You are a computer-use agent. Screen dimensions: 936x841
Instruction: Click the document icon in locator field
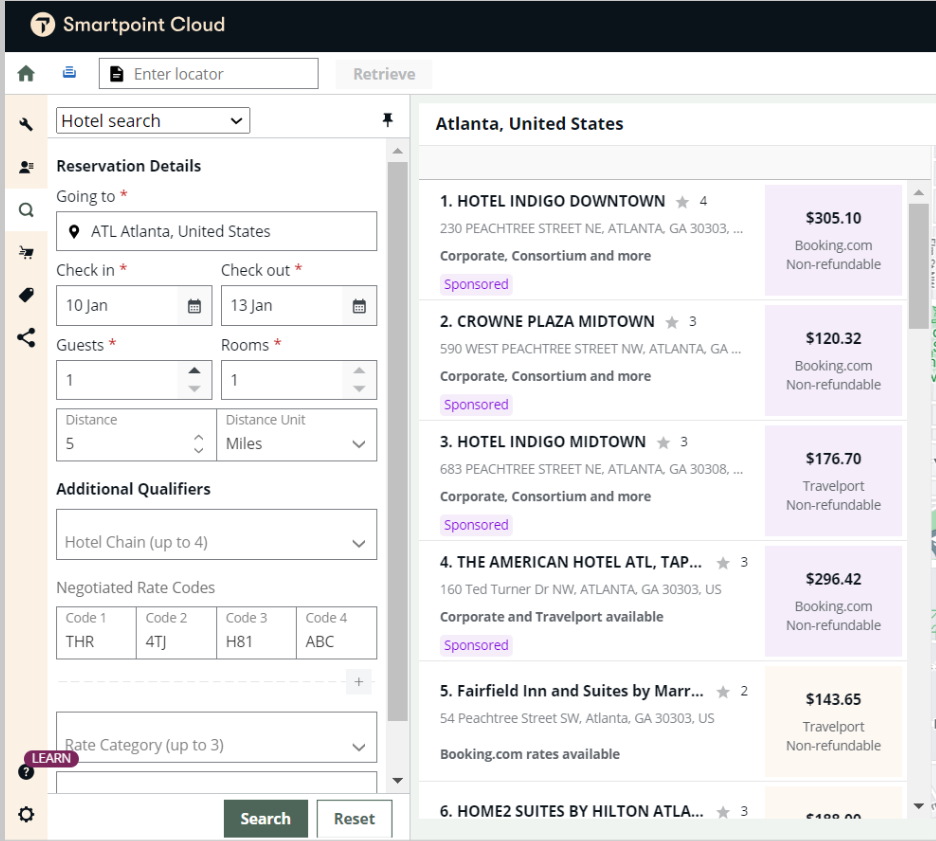(117, 74)
